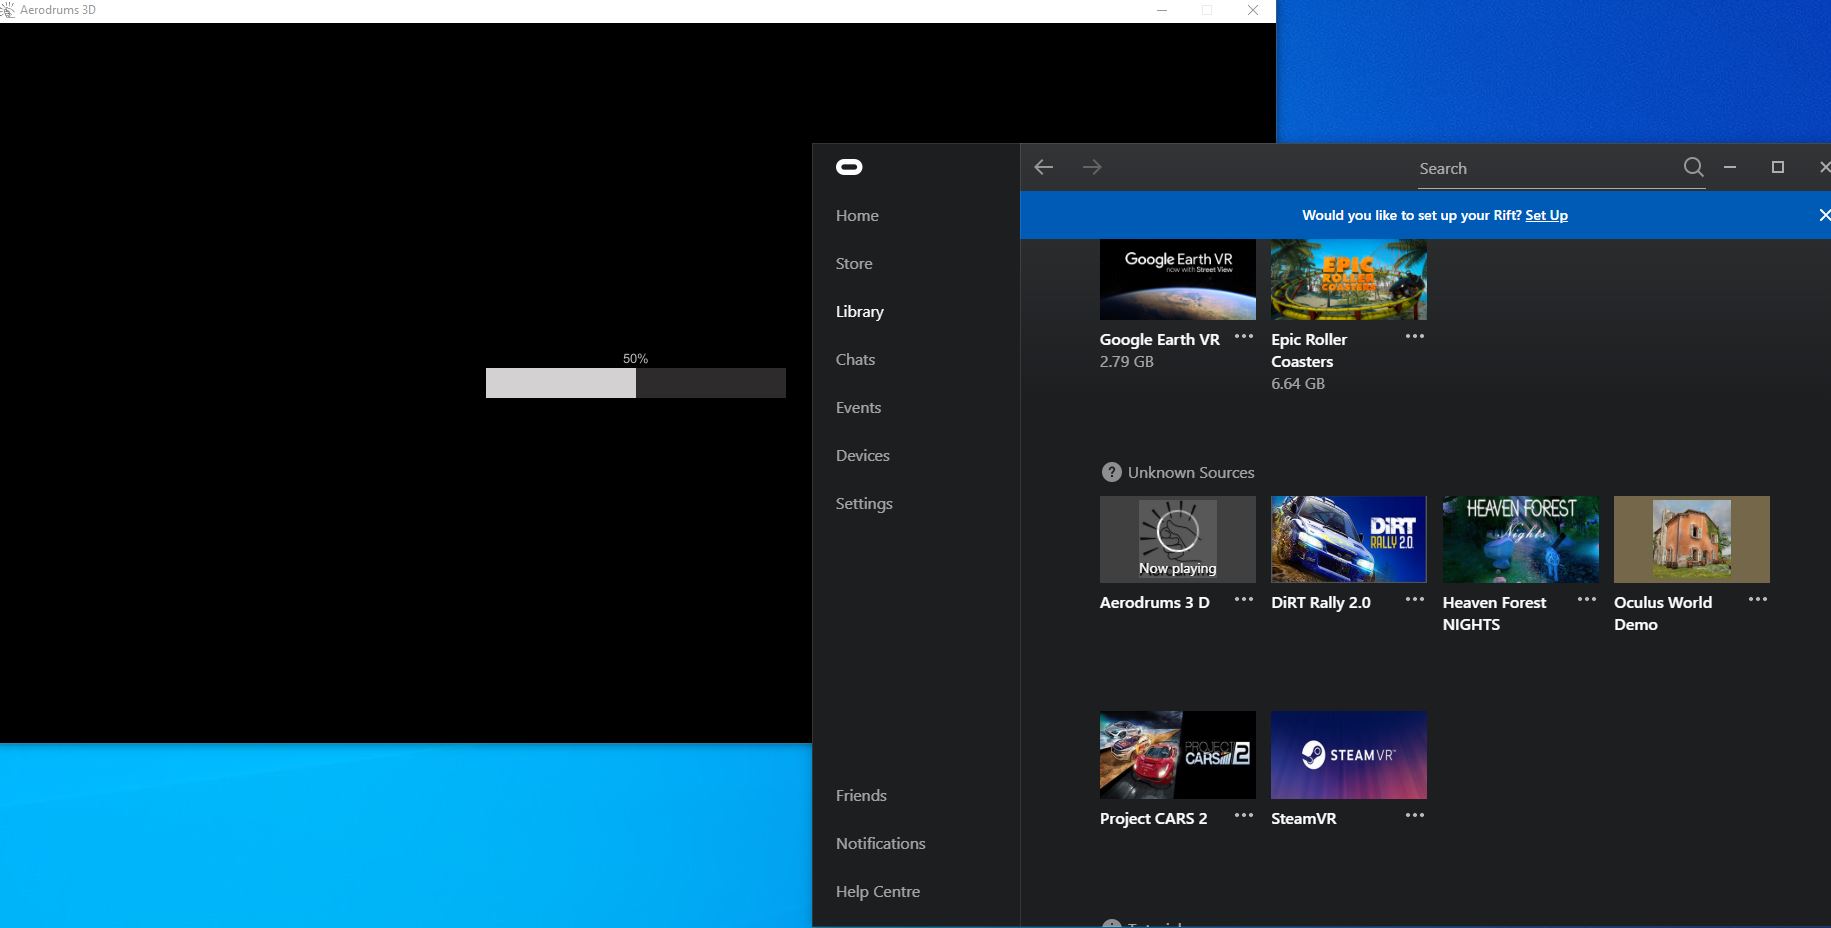The height and width of the screenshot is (928, 1831).
Task: Click the Set Up link in banner
Action: pyautogui.click(x=1546, y=215)
